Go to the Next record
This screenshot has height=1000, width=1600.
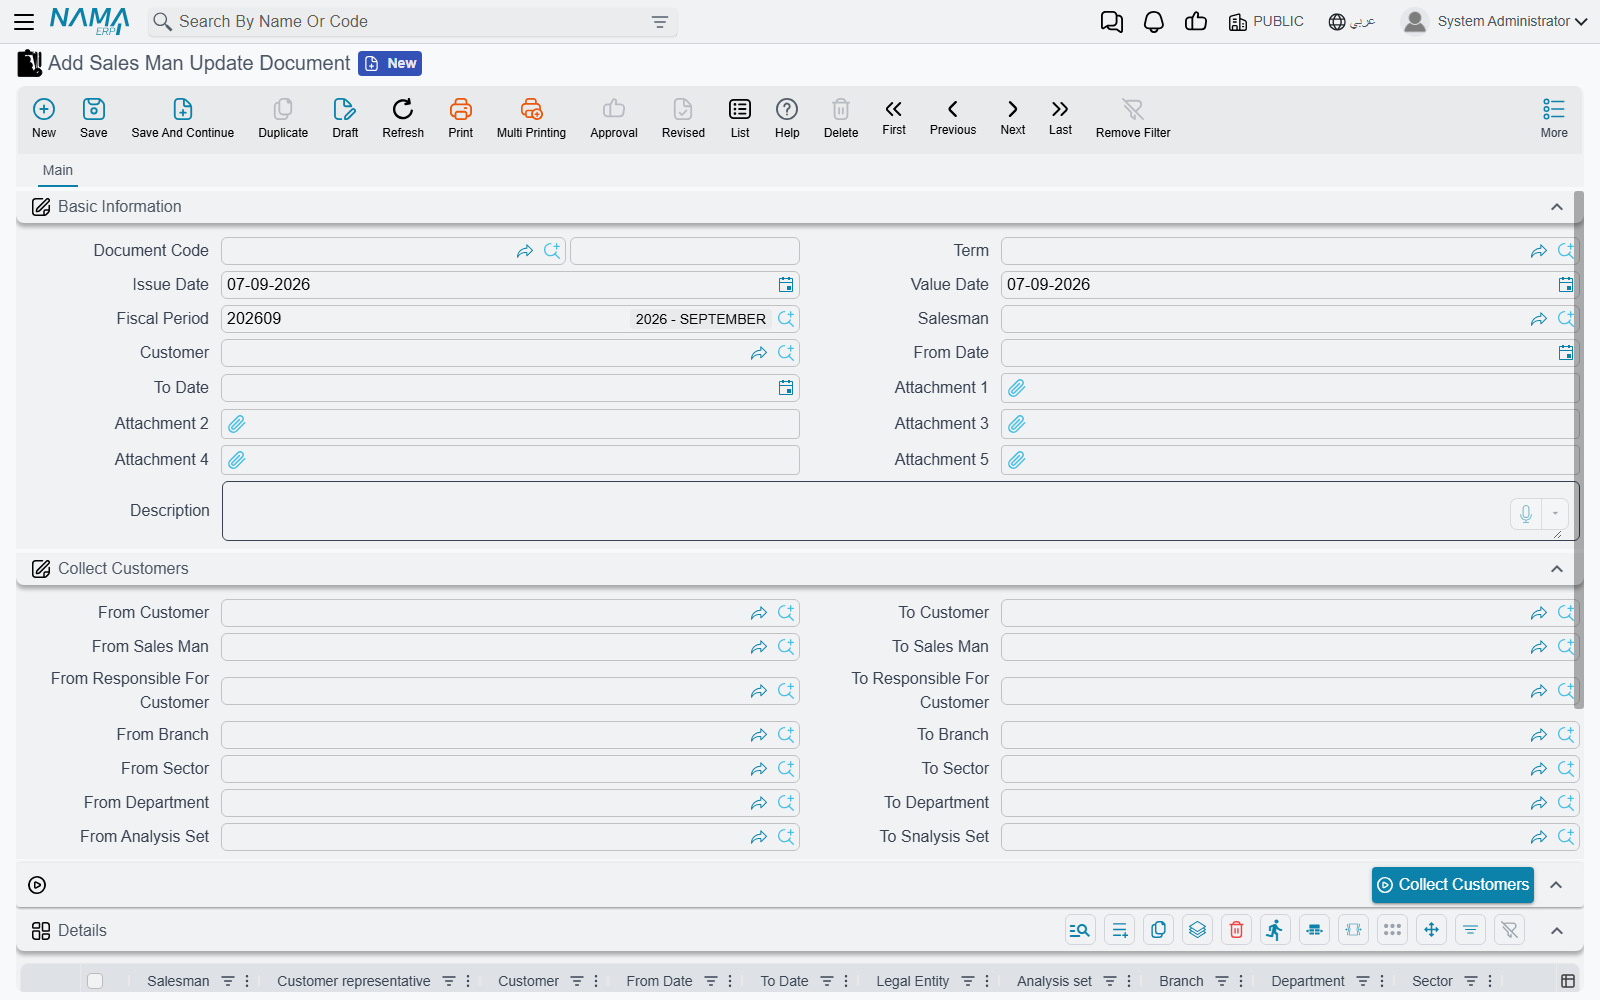1013,117
